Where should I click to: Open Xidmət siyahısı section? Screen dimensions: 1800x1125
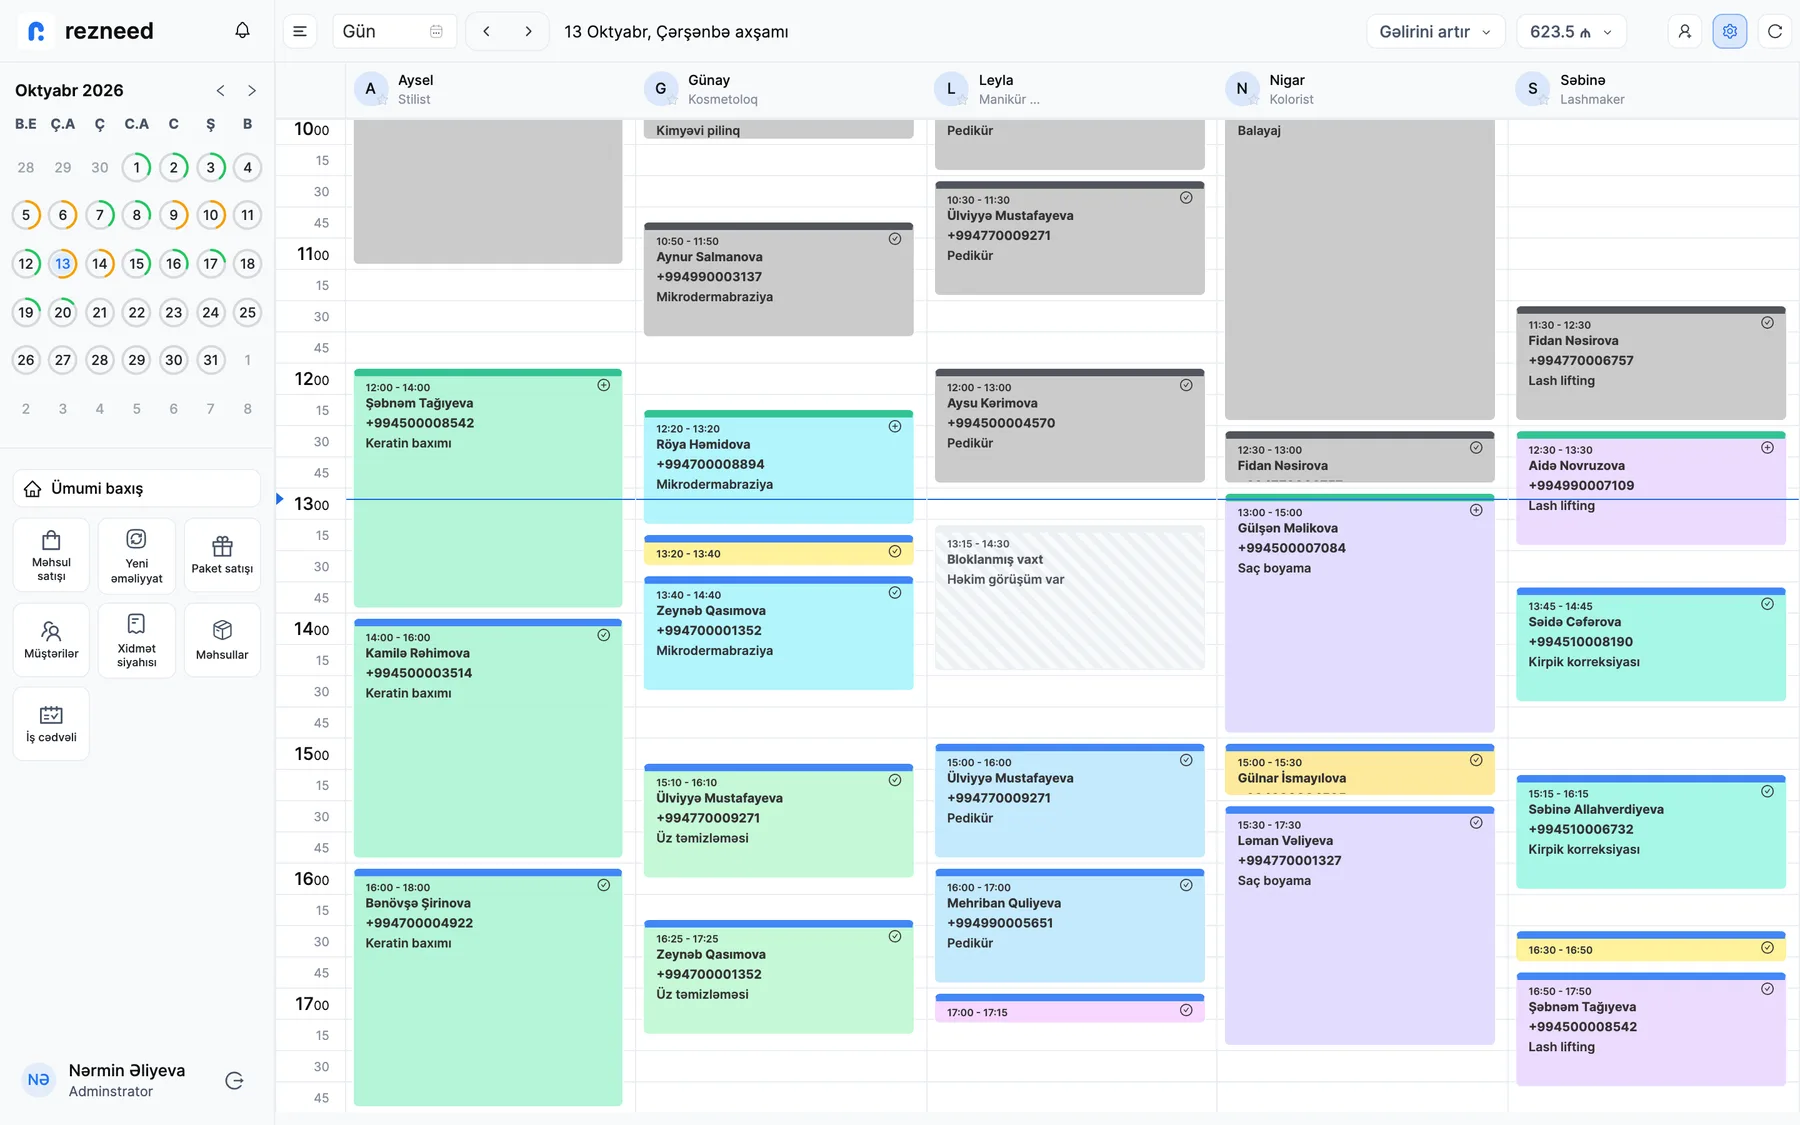(x=137, y=640)
